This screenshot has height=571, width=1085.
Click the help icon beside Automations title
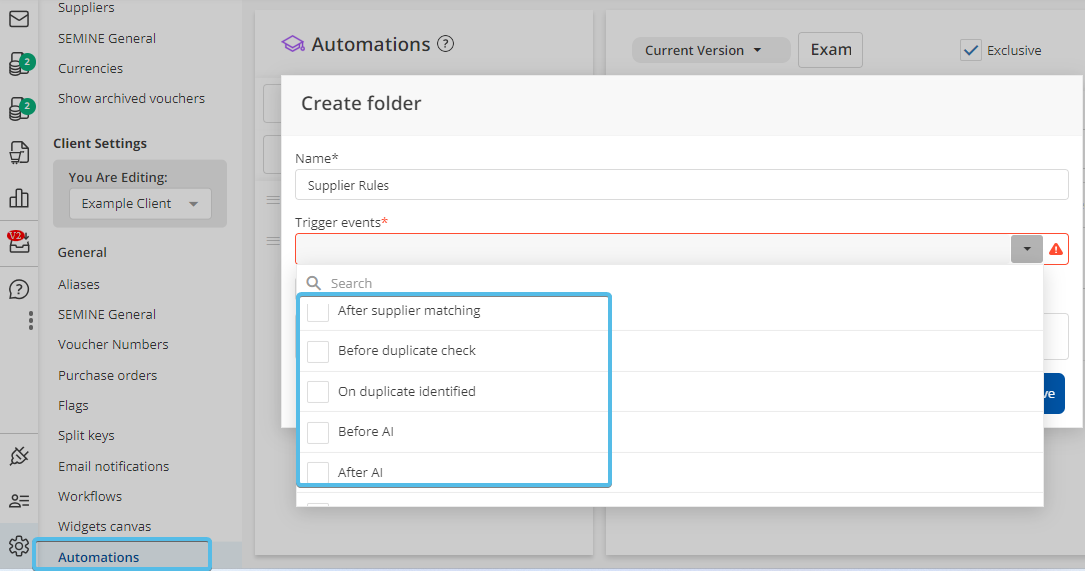point(446,44)
